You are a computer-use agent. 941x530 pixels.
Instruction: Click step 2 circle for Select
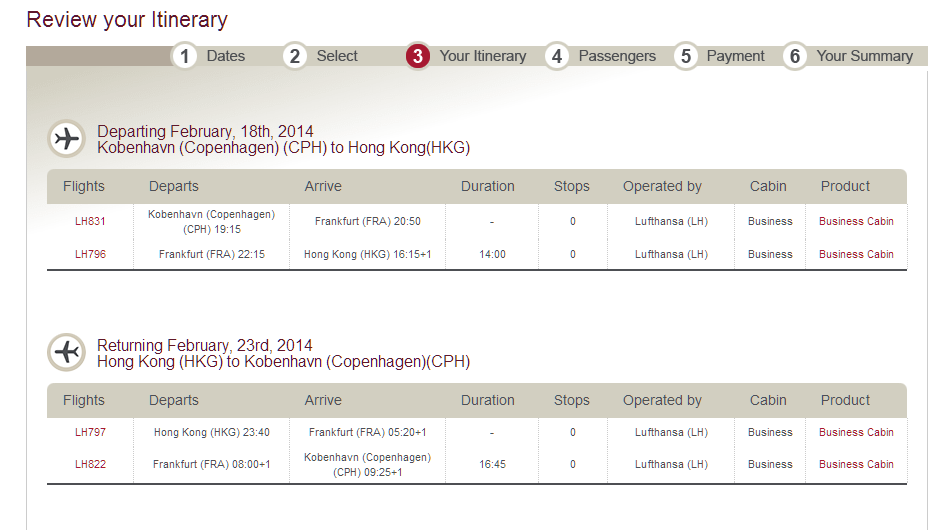[x=295, y=56]
